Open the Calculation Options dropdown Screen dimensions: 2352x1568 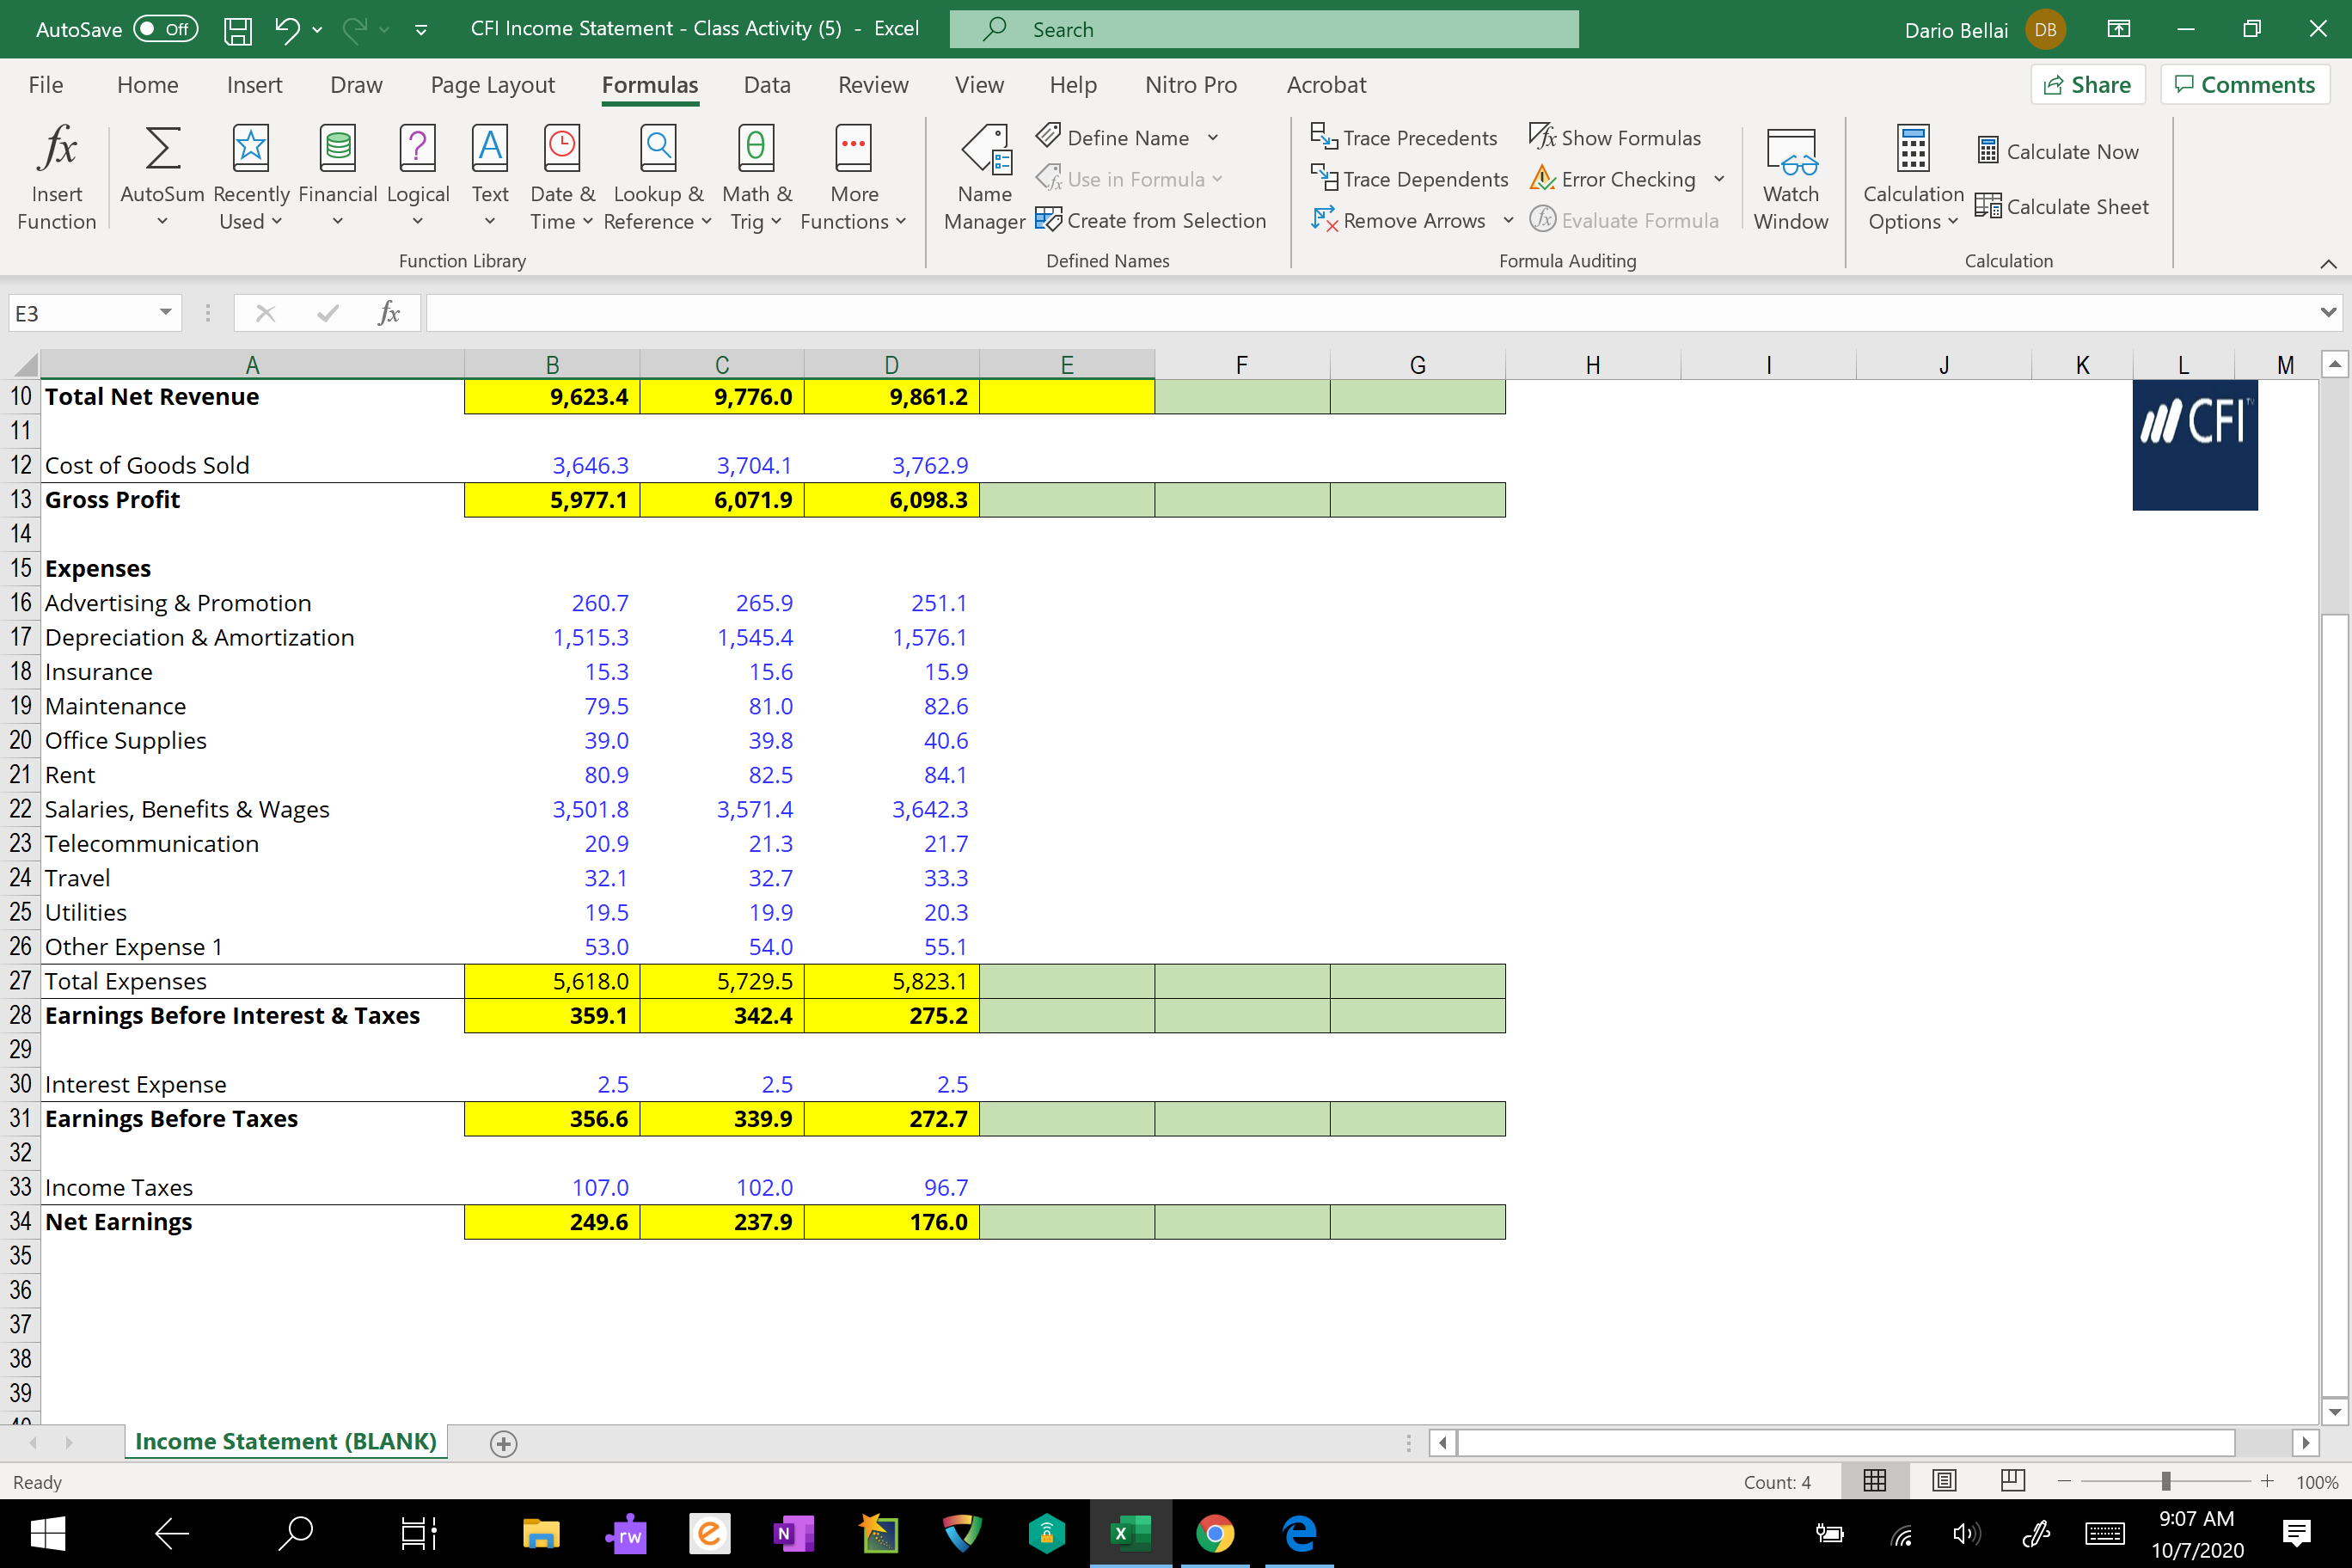(1913, 177)
